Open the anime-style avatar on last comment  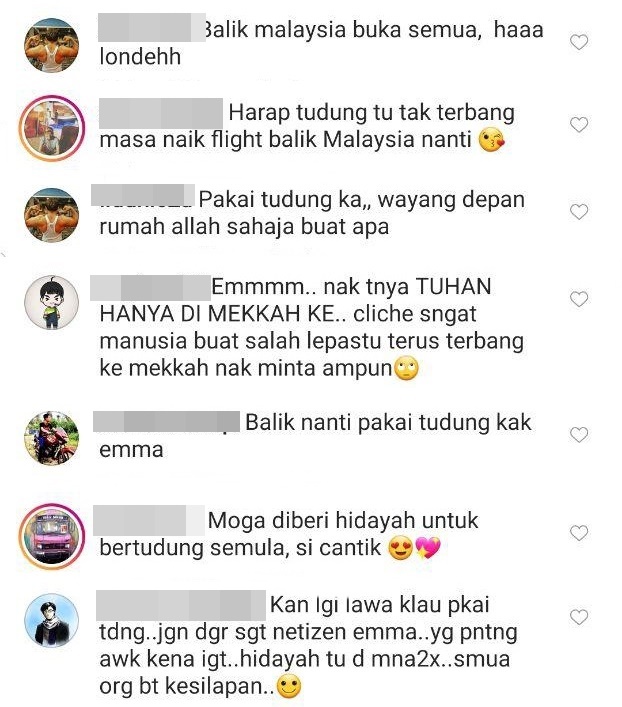tap(51, 620)
